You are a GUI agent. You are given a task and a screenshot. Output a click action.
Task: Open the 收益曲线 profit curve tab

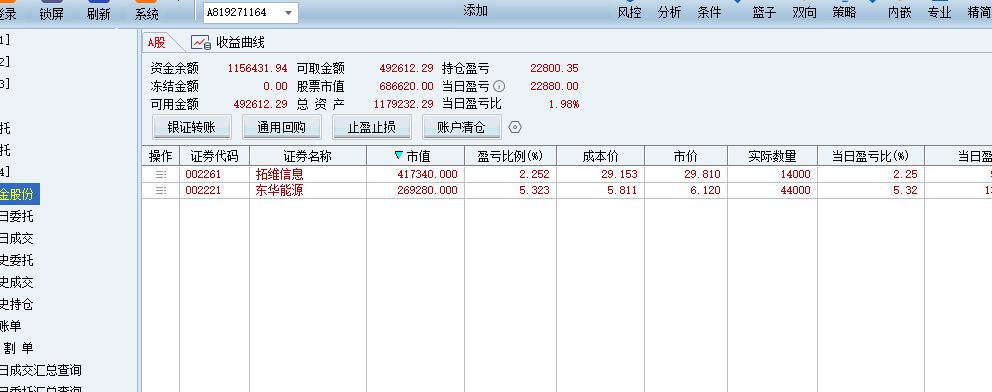pyautogui.click(x=240, y=42)
